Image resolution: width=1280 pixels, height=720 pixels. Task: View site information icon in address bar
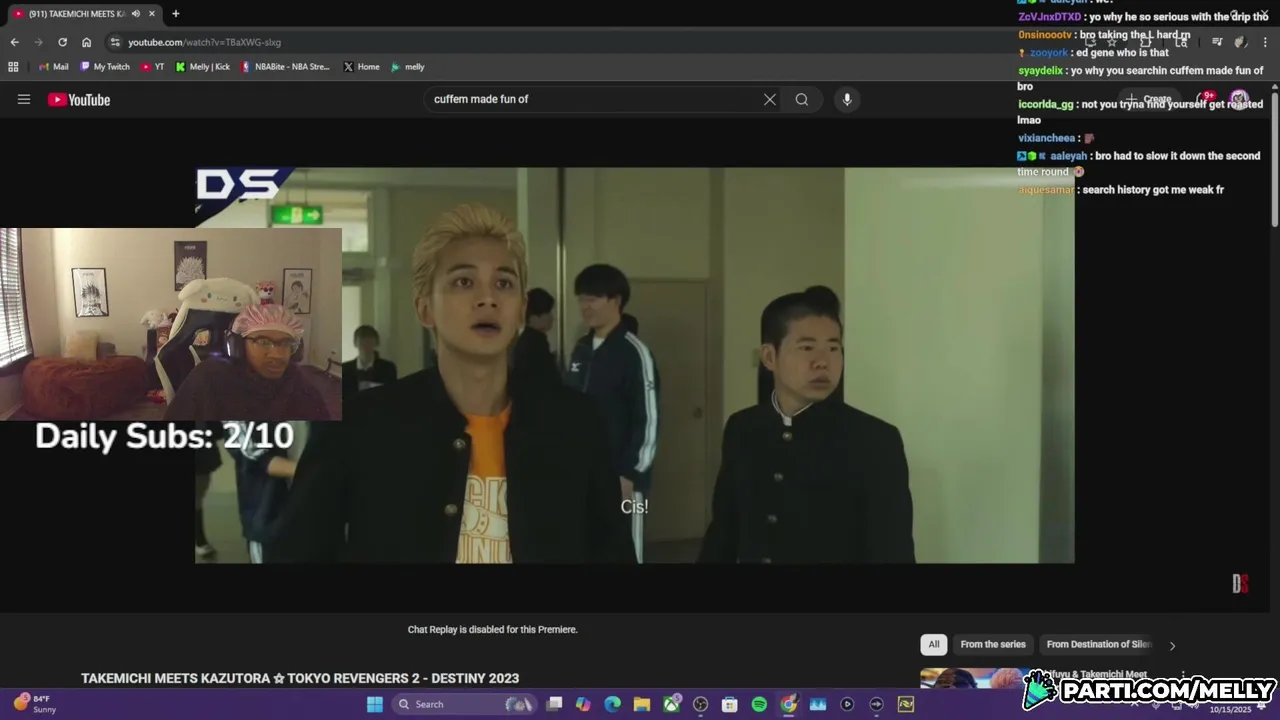[115, 42]
